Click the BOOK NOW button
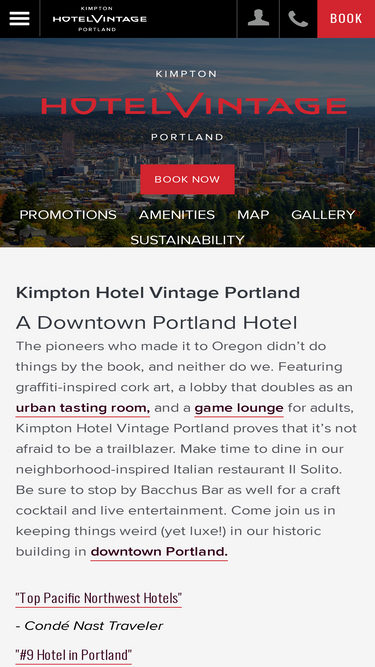The image size is (375, 667). (187, 180)
